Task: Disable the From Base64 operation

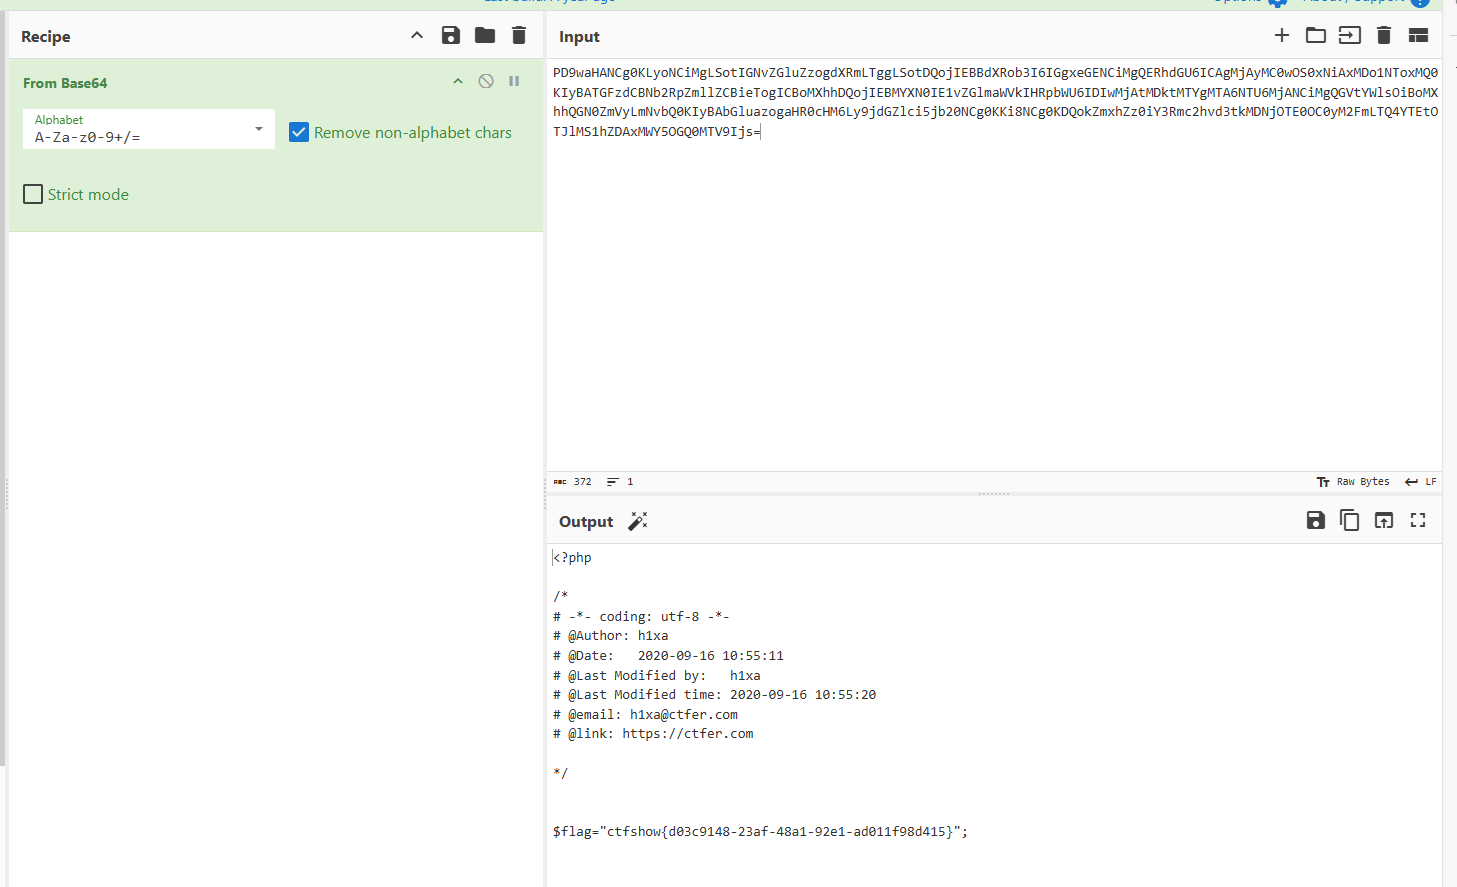Action: point(486,82)
